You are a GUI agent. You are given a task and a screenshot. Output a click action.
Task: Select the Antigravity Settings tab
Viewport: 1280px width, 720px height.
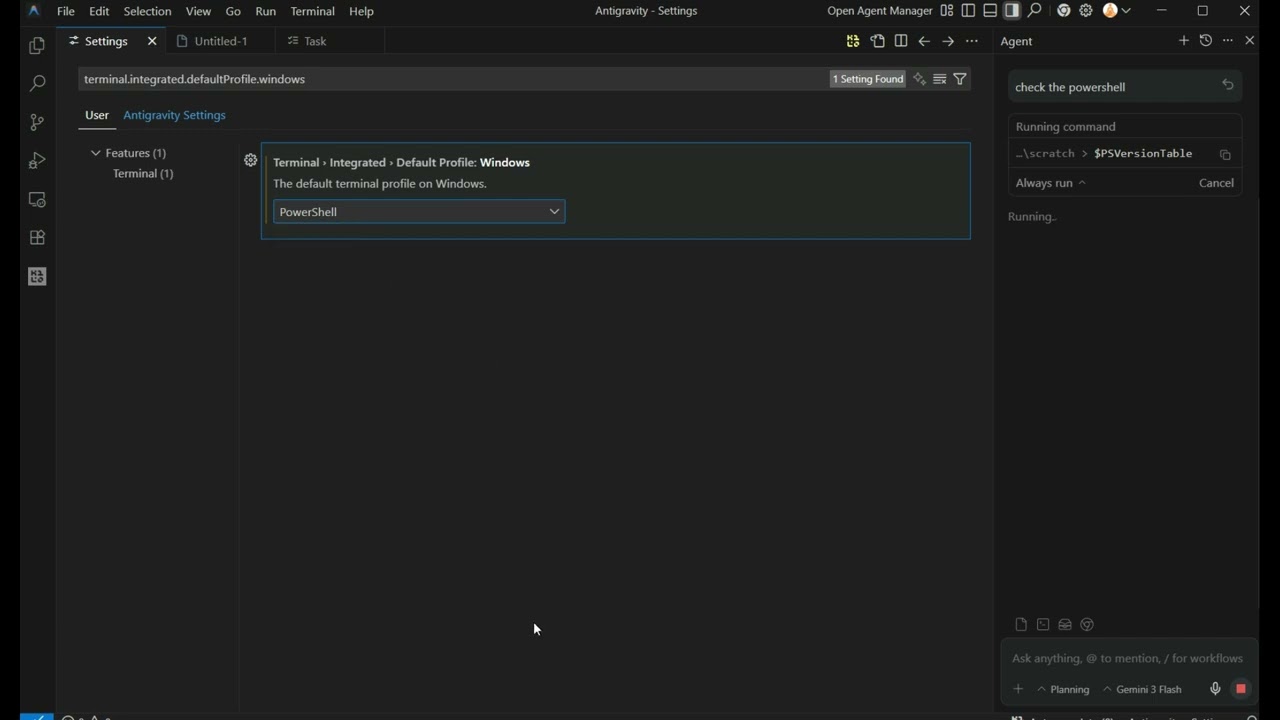174,115
